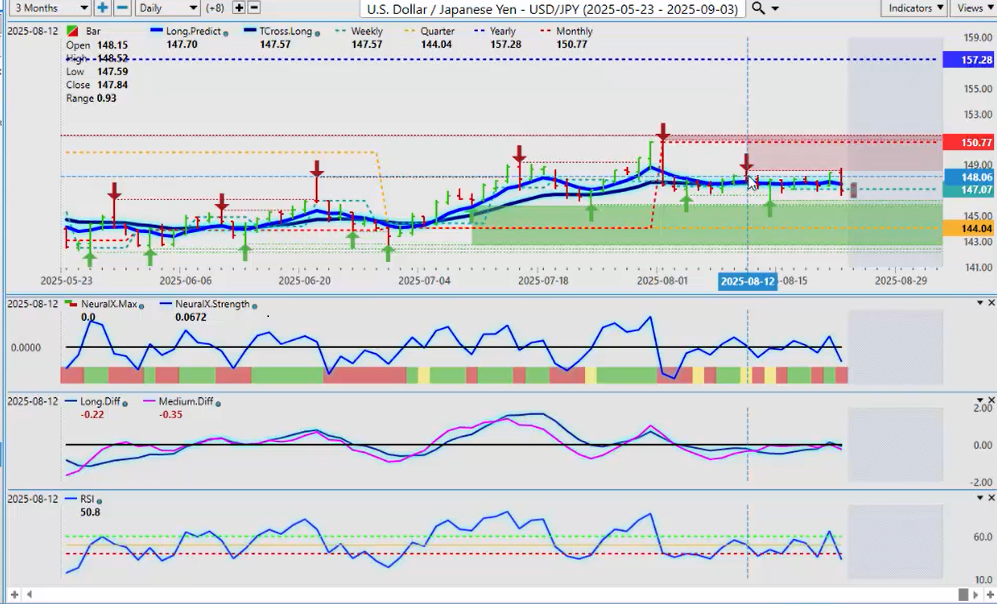Click the red-green Bar chart type icon
The height and width of the screenshot is (604, 997).
[x=72, y=32]
